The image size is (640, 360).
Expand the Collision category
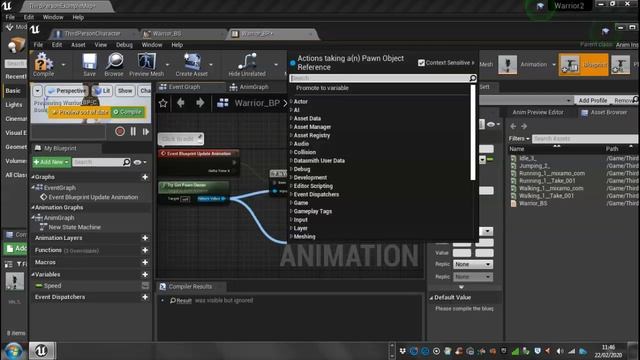coord(291,152)
